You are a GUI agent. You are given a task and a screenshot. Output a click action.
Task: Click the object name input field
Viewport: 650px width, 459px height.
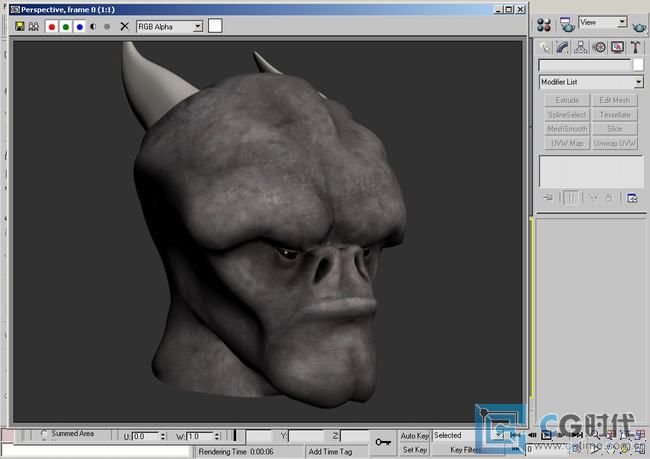(585, 65)
